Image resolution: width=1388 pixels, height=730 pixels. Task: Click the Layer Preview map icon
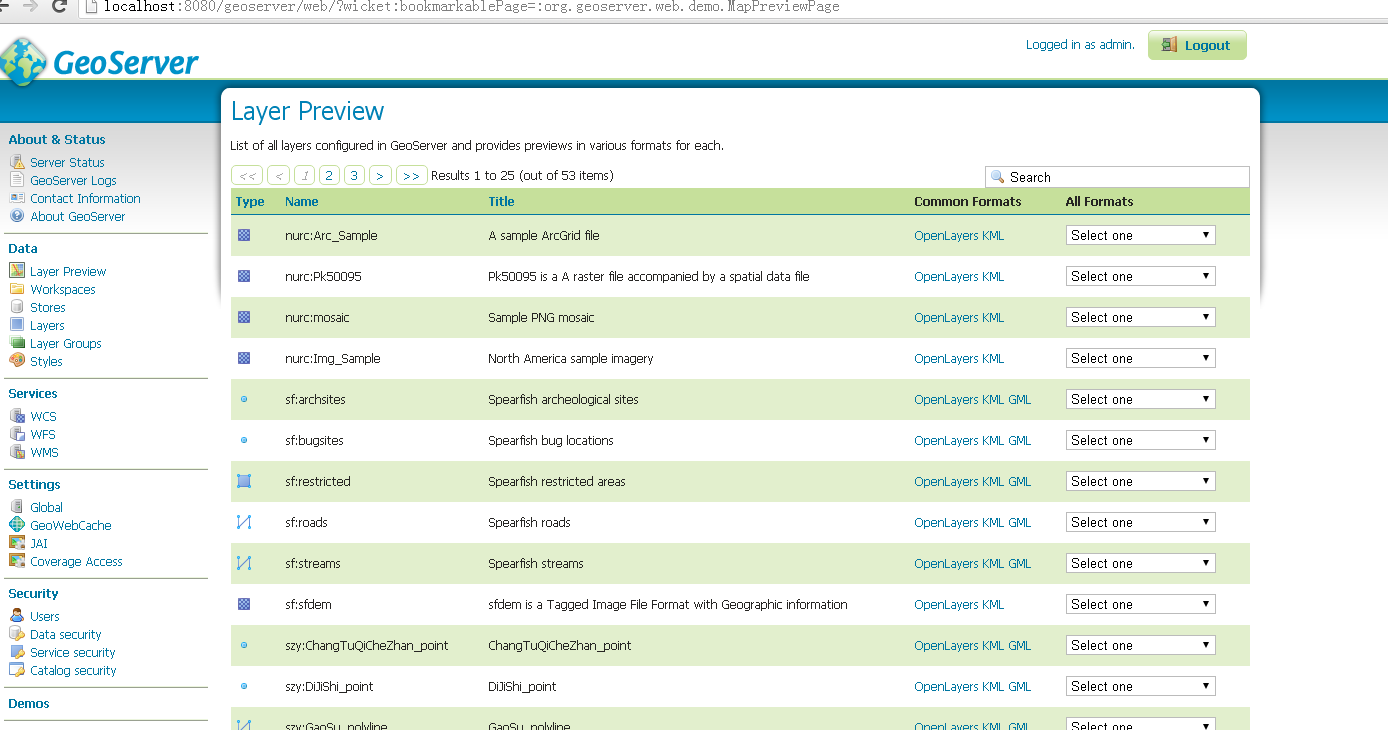(x=17, y=271)
